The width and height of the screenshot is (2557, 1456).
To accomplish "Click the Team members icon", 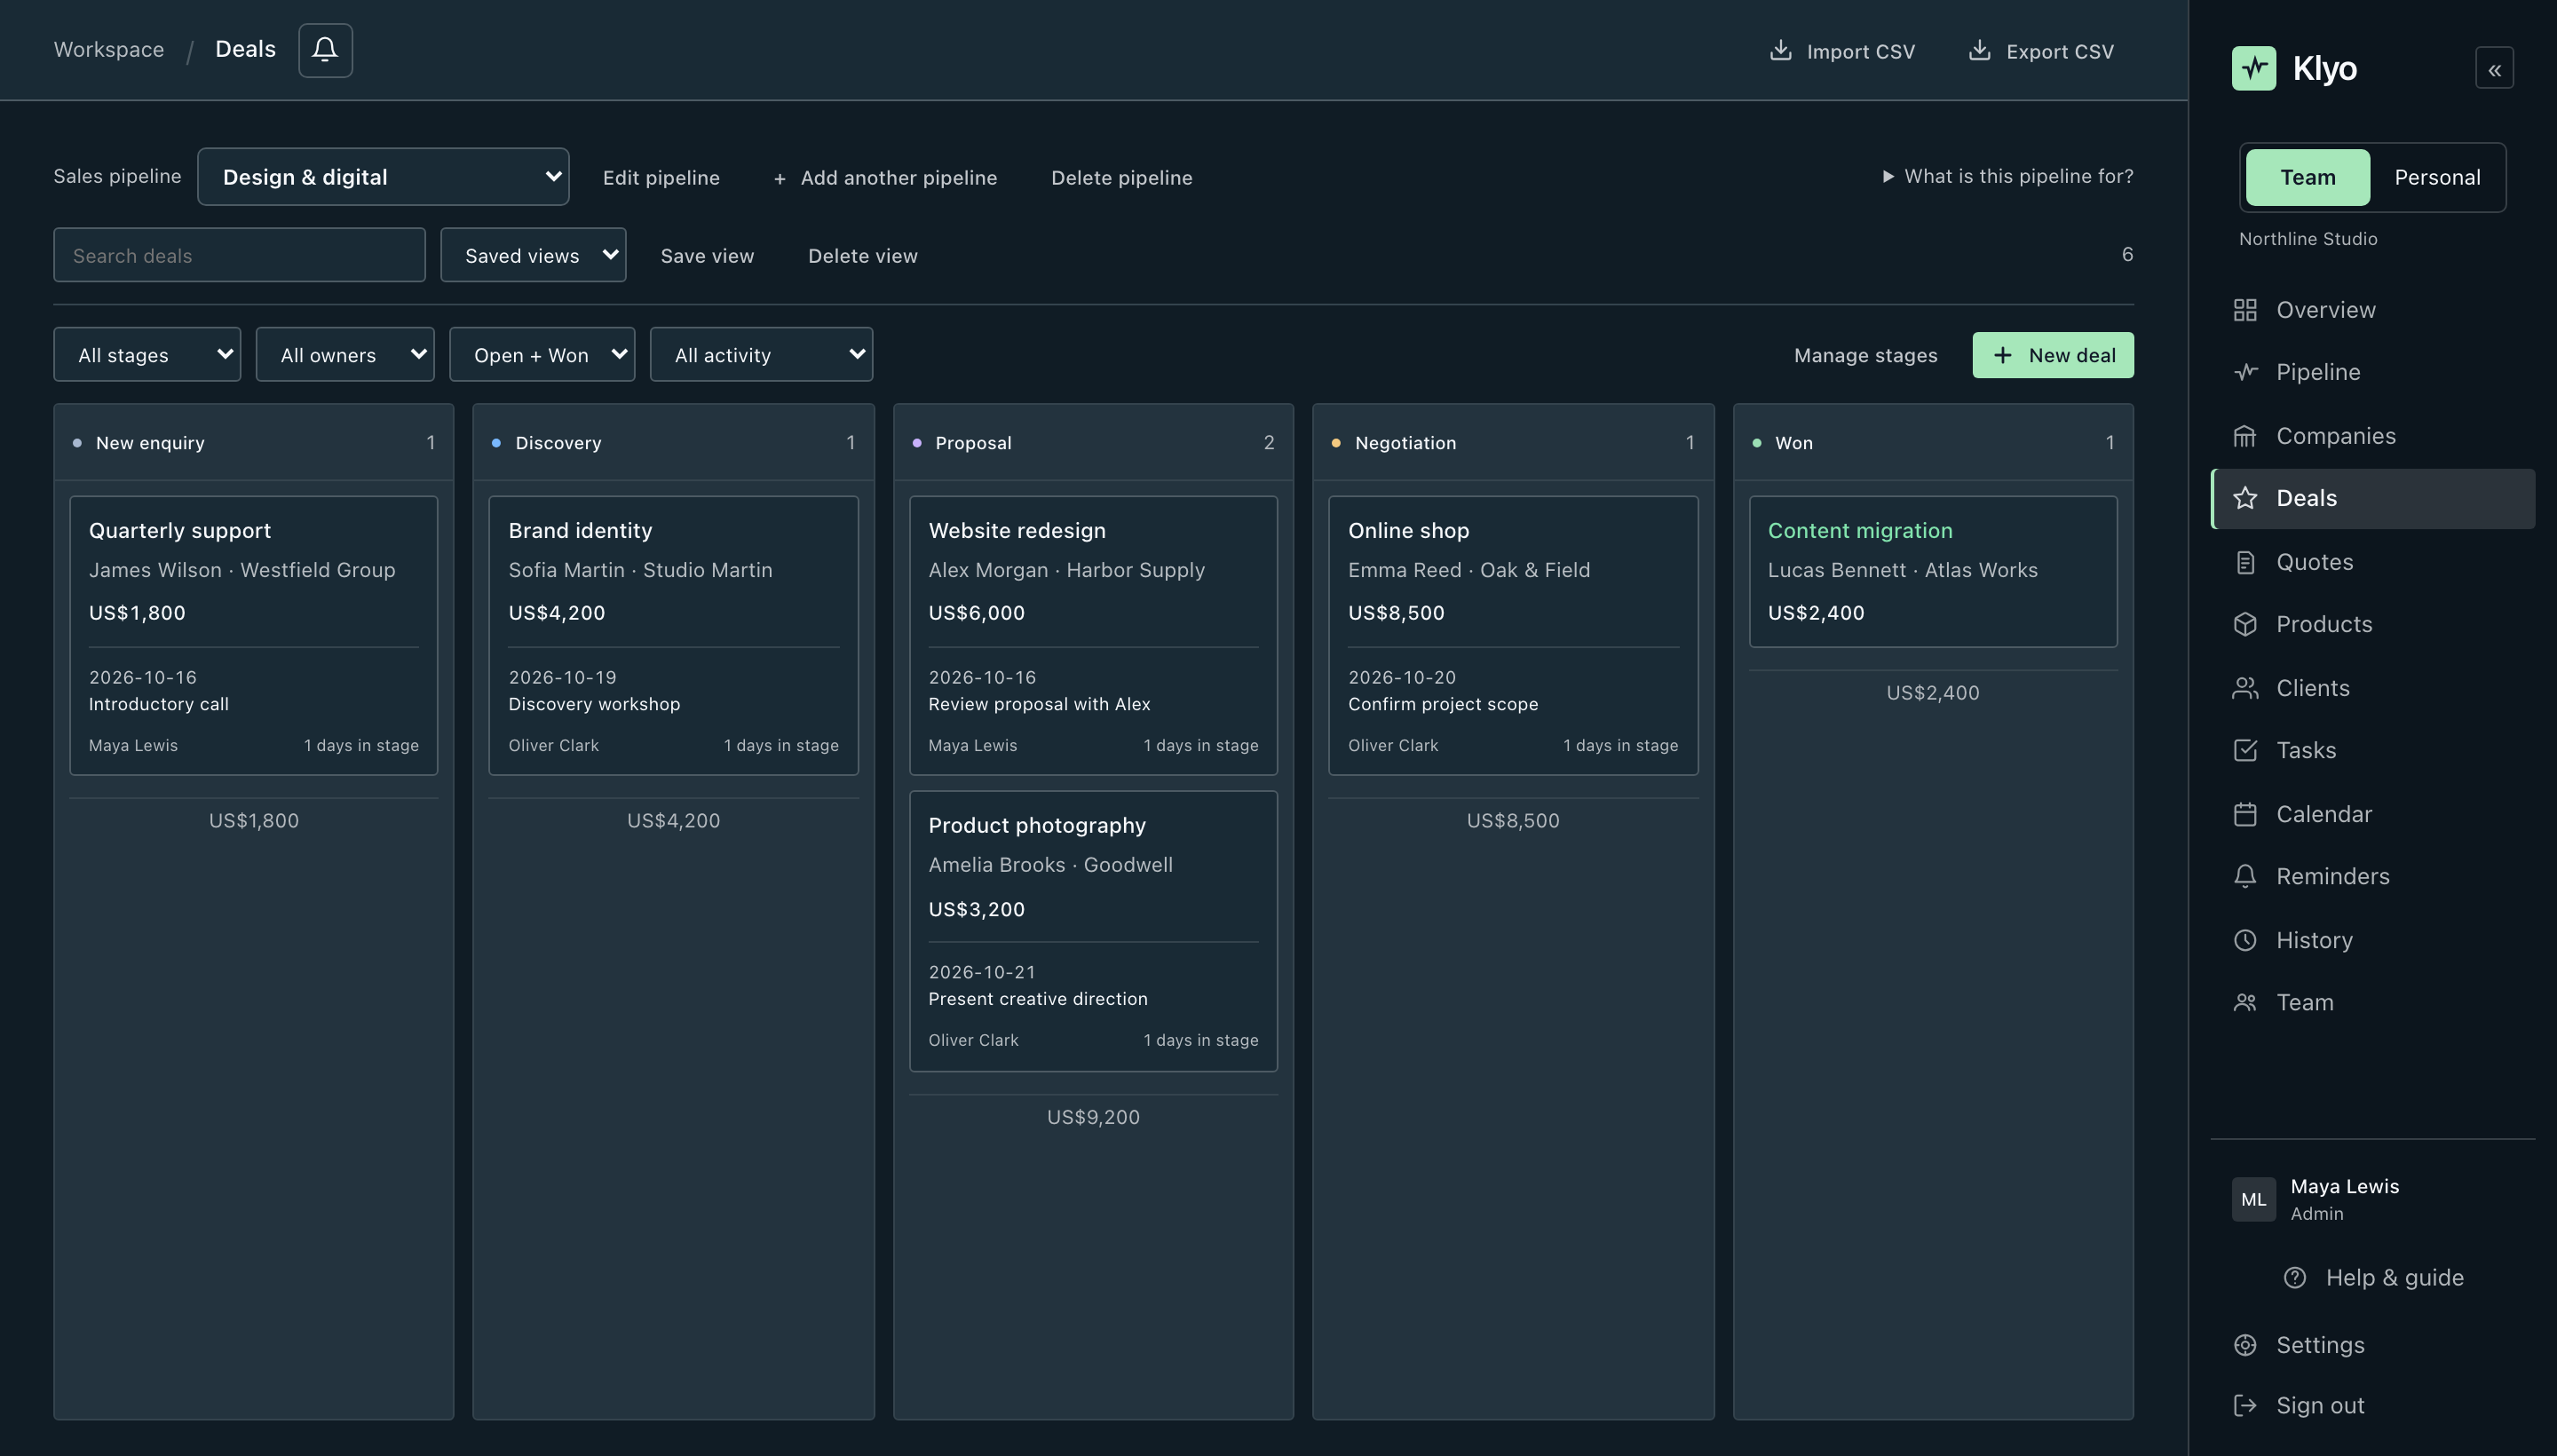I will pyautogui.click(x=2245, y=1002).
